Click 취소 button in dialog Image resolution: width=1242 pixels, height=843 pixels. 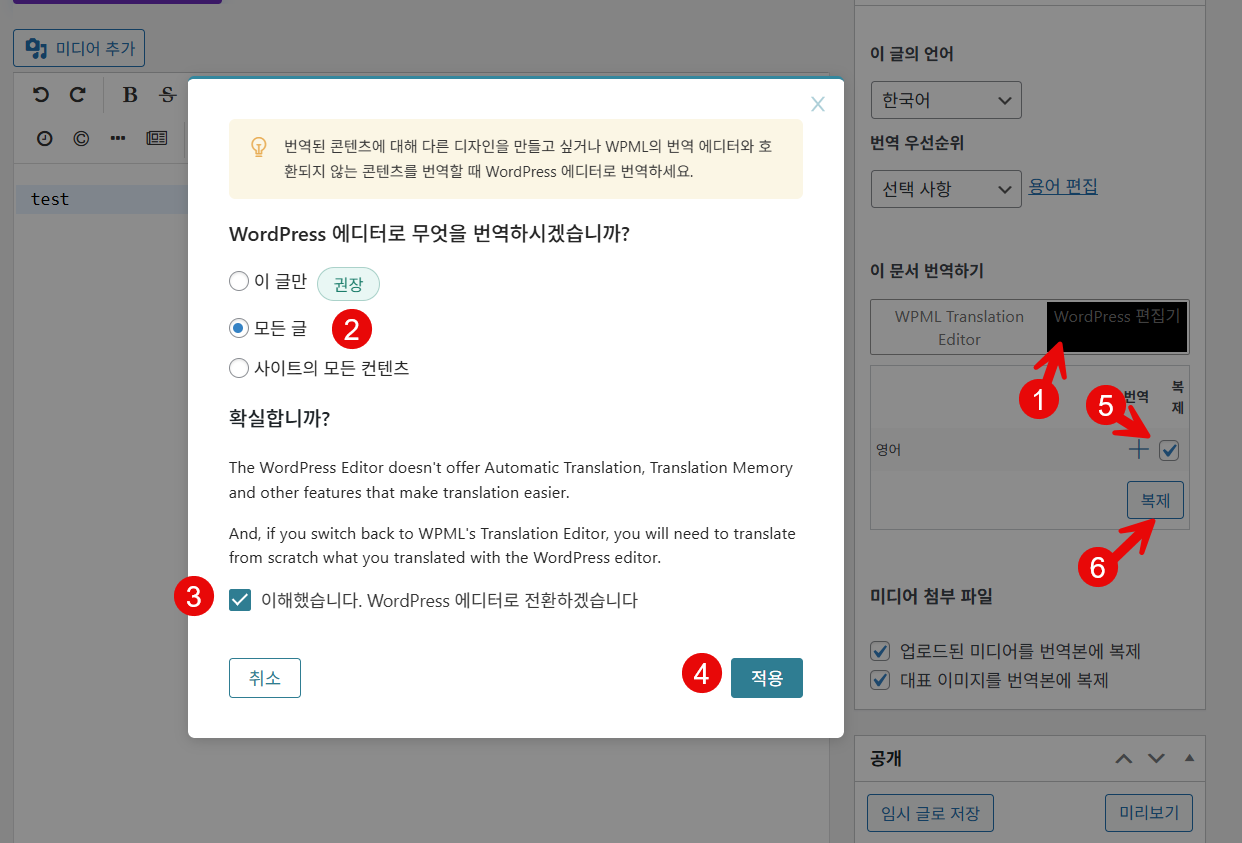click(265, 678)
